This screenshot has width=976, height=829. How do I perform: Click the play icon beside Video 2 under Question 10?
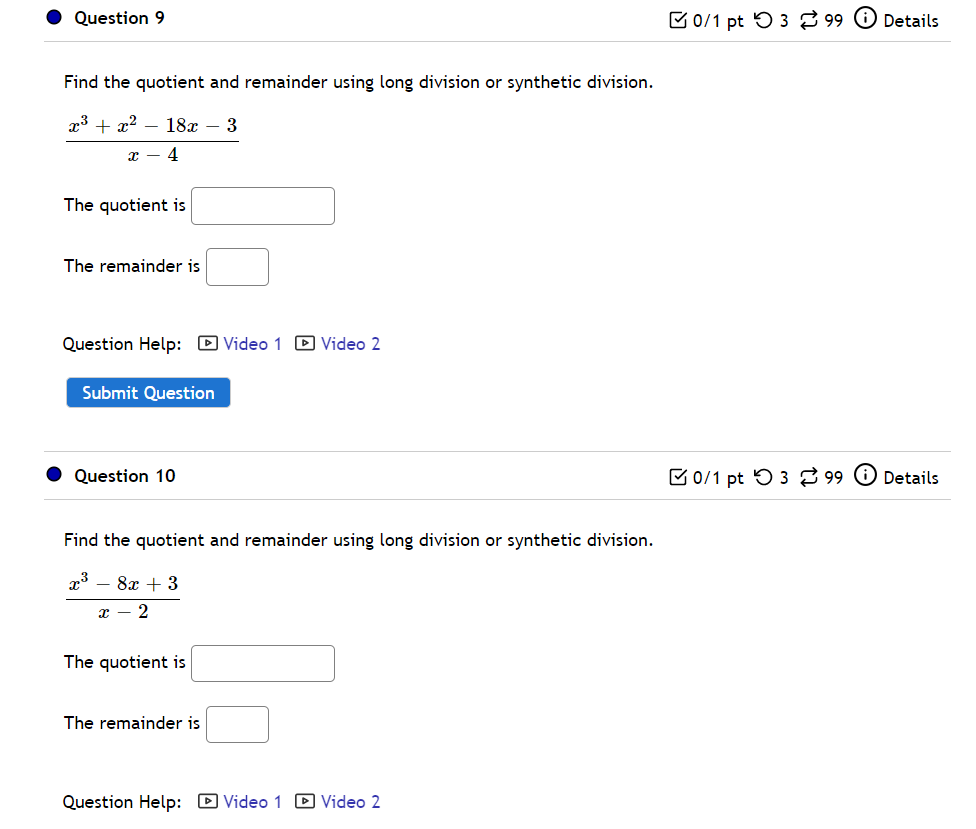(x=304, y=801)
